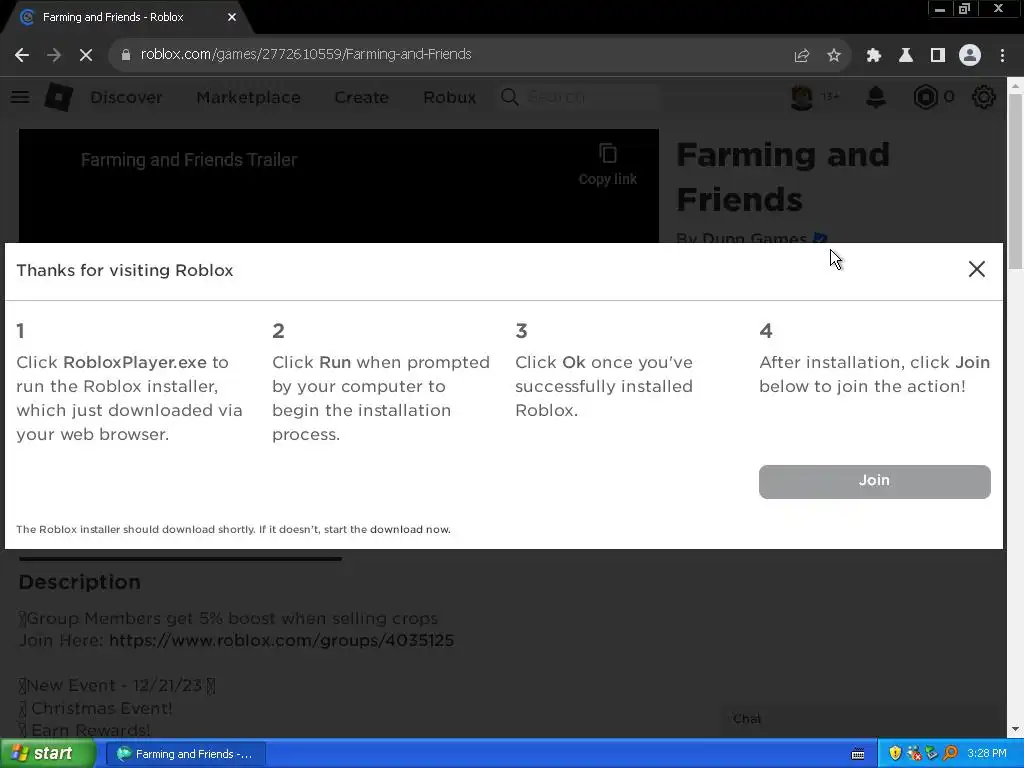This screenshot has height=768, width=1024.
Task: Toggle the browser side panel icon
Action: (938, 55)
